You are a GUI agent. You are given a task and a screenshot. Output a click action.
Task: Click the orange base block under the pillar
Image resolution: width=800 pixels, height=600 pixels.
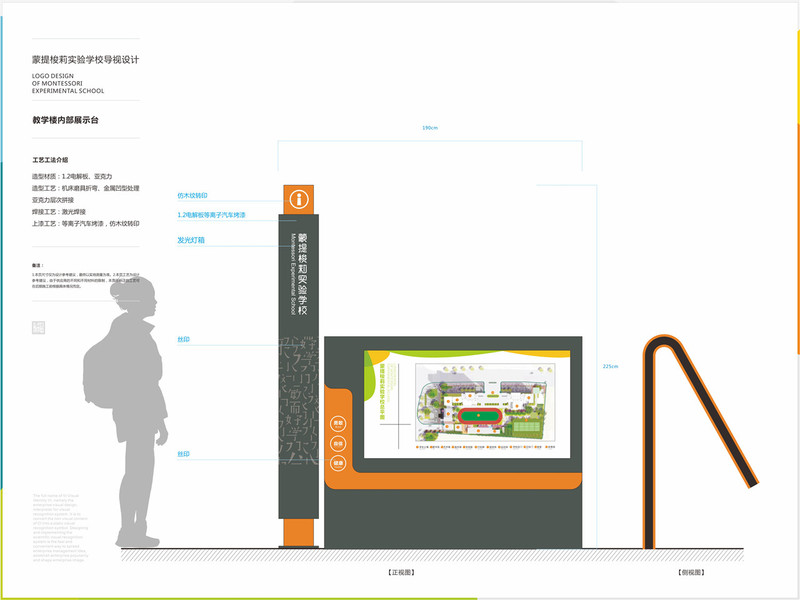(x=298, y=533)
